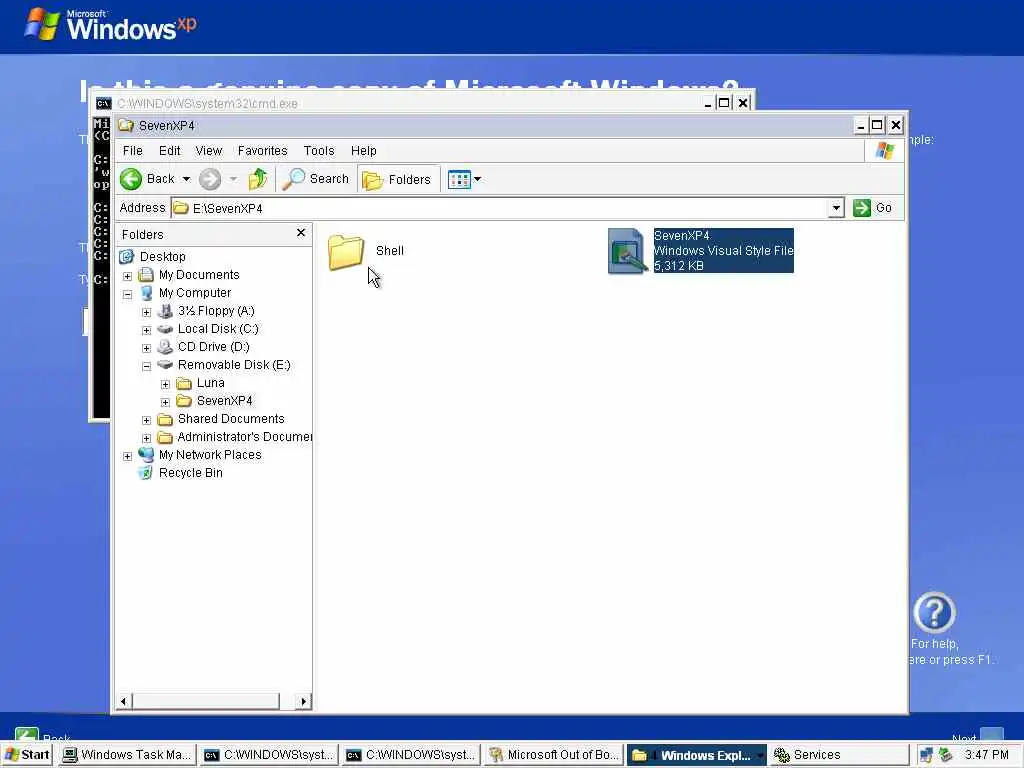Select the Shell folder icon
Viewport: 1024px width, 768px height.
[345, 252]
